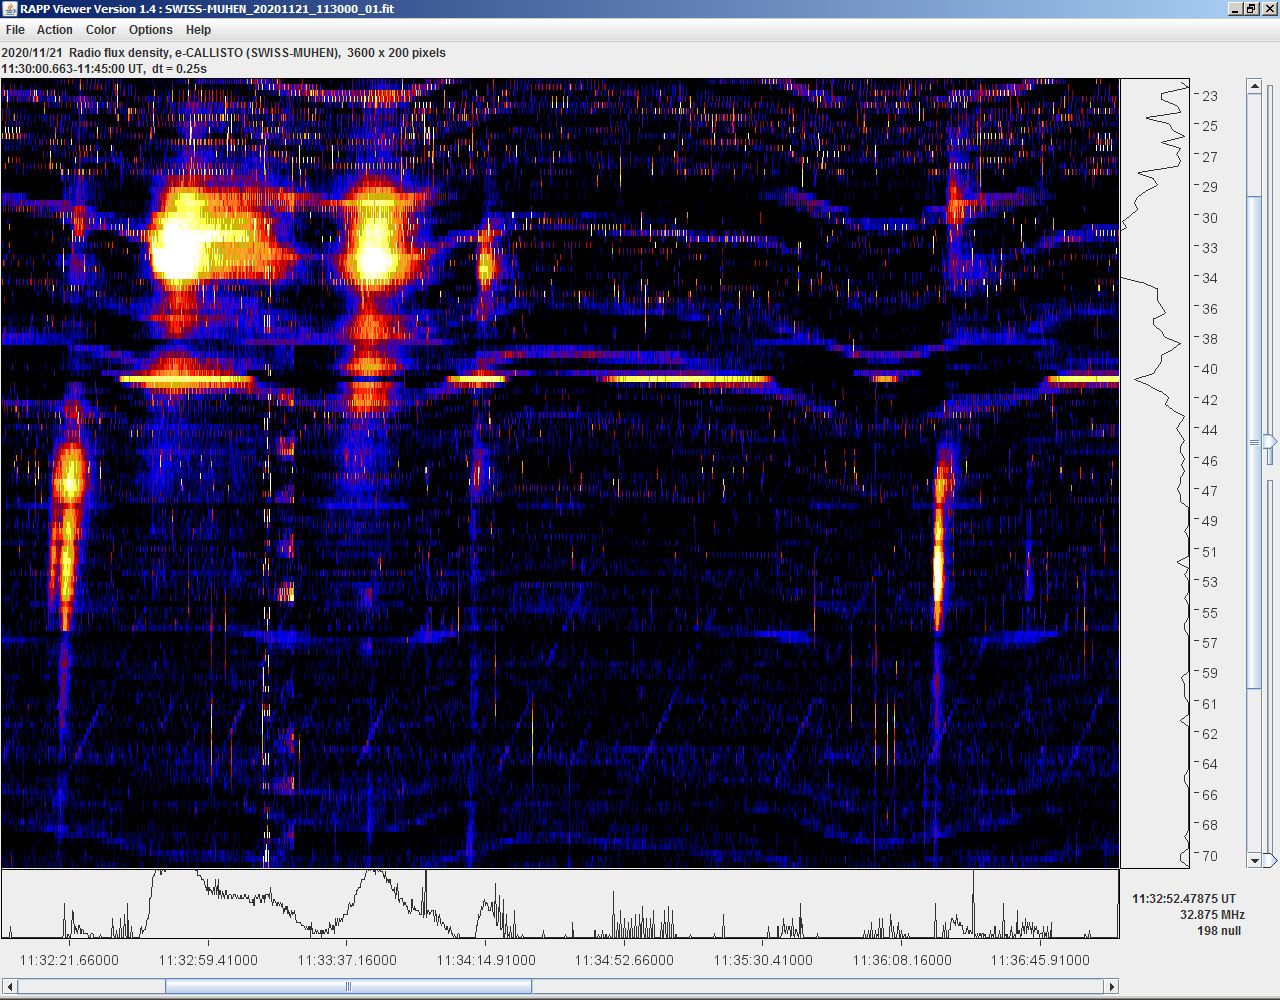Click the 32.875 MHz frequency readout
Screen dimensions: 1280x1000
click(1212, 915)
